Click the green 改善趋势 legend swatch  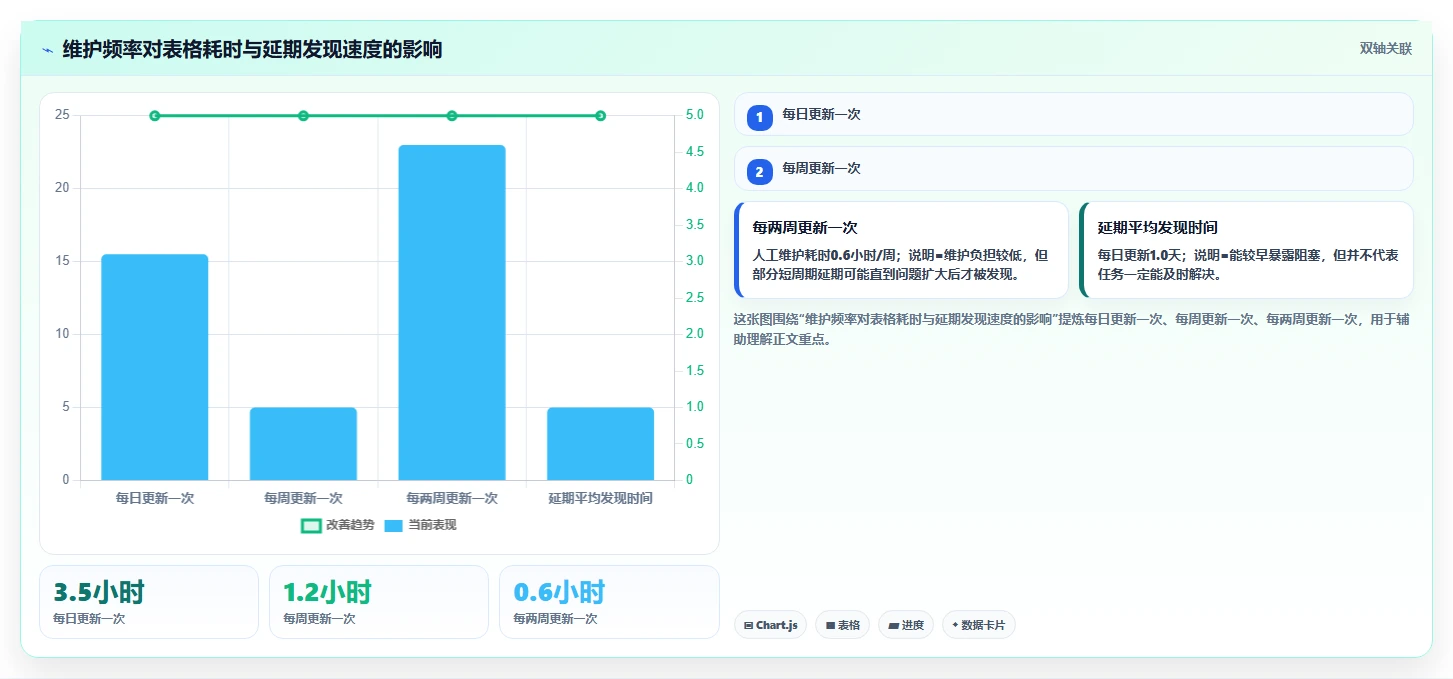point(311,525)
